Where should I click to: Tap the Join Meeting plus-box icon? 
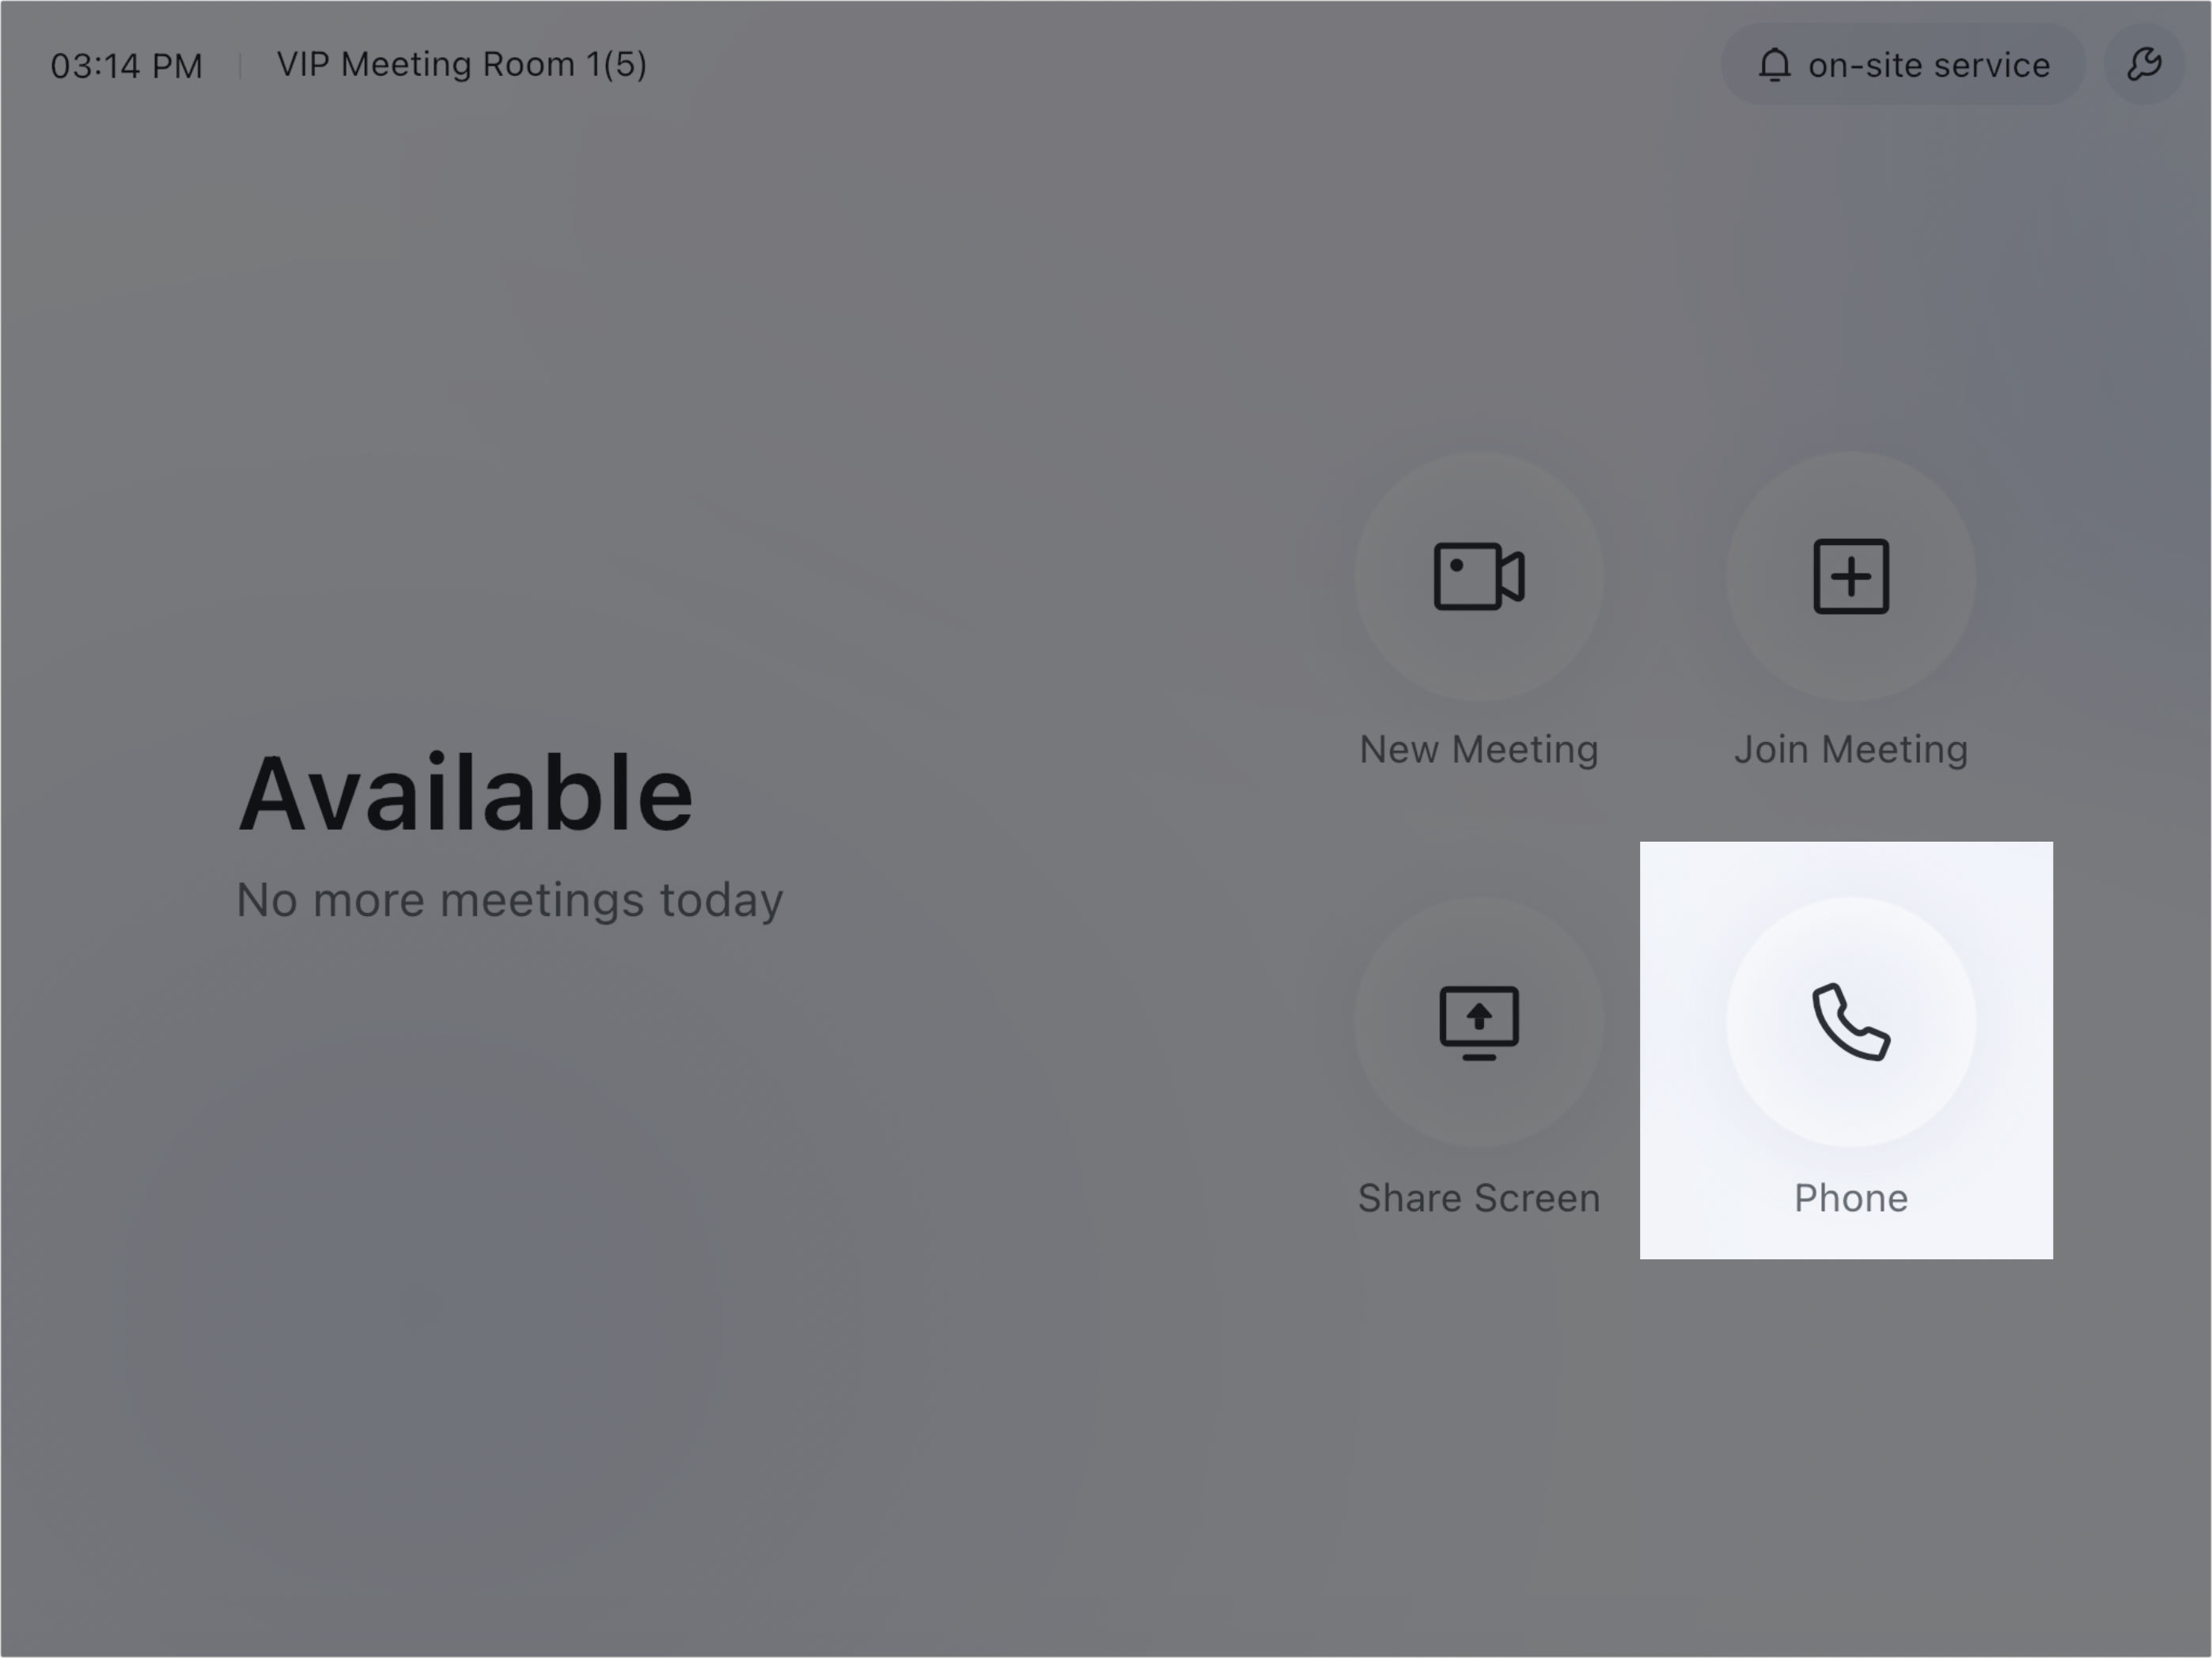pos(1851,576)
